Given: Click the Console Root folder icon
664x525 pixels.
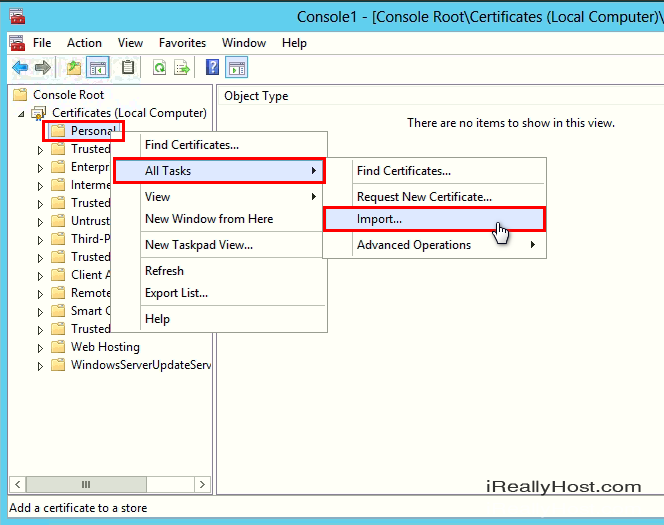Looking at the screenshot, I should click(x=20, y=94).
